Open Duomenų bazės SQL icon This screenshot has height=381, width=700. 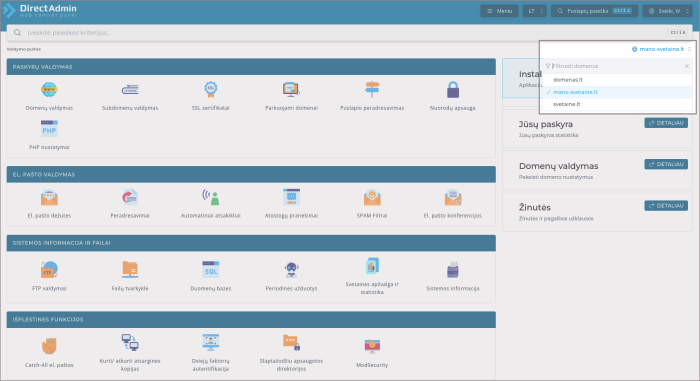pyautogui.click(x=211, y=270)
